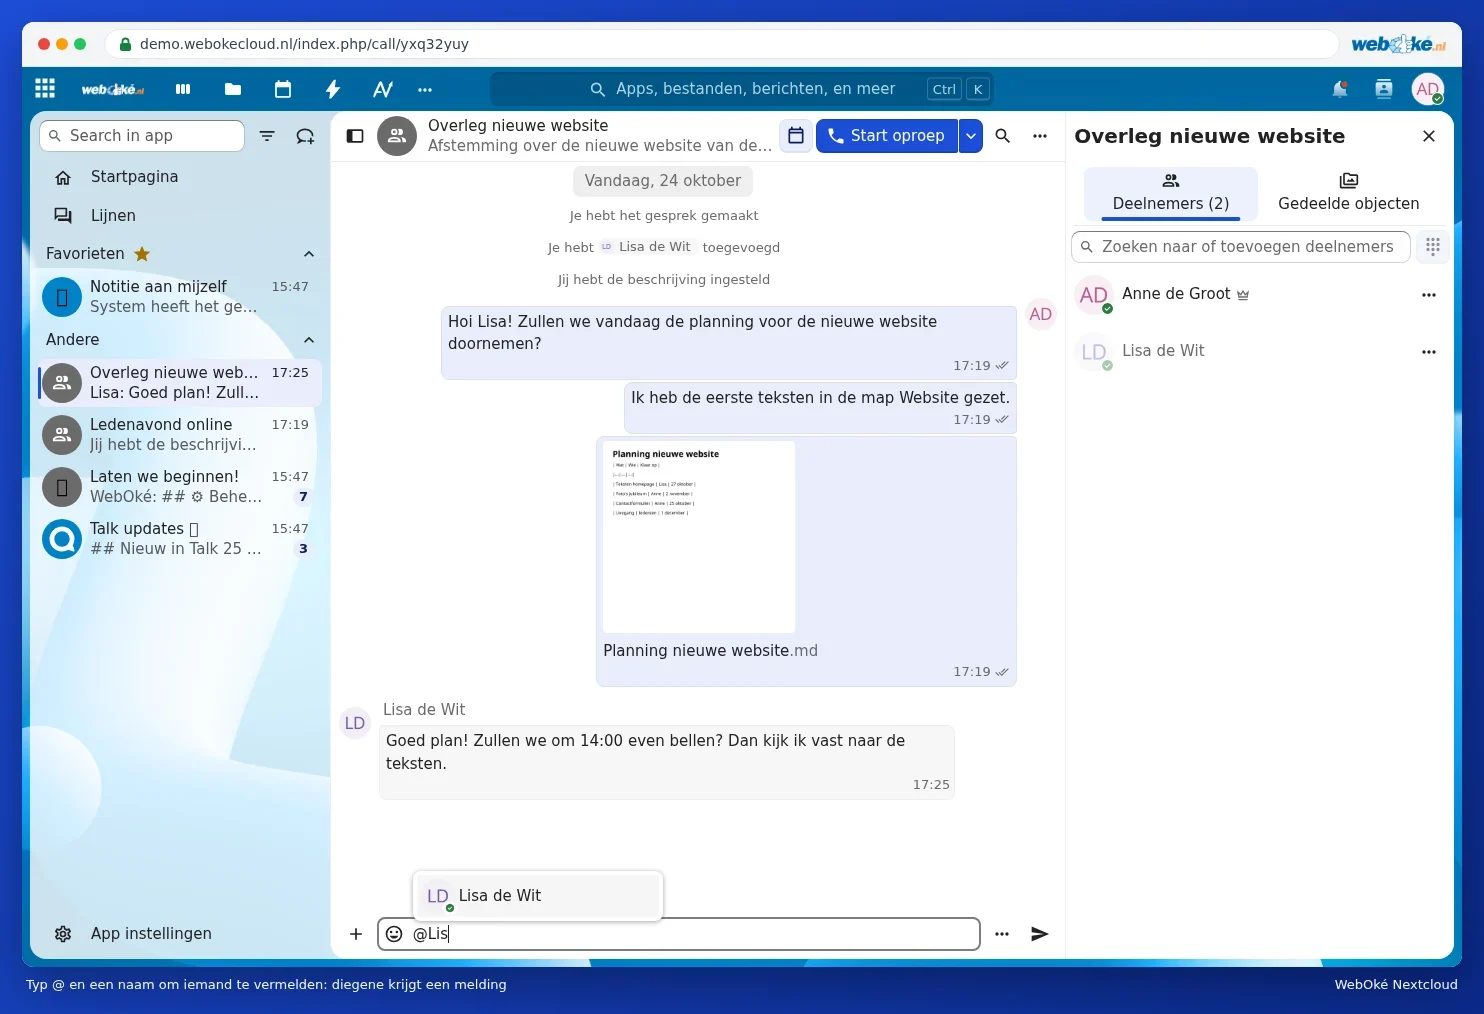
Task: Open the Start oproep dropdown arrow
Action: [970, 136]
